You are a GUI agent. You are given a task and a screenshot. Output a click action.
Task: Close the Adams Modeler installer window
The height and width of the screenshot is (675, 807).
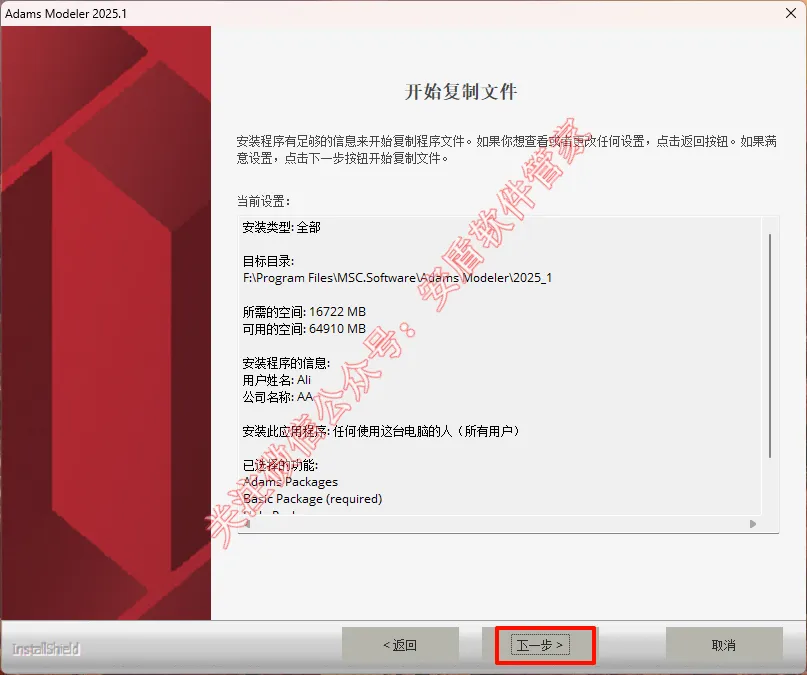791,13
